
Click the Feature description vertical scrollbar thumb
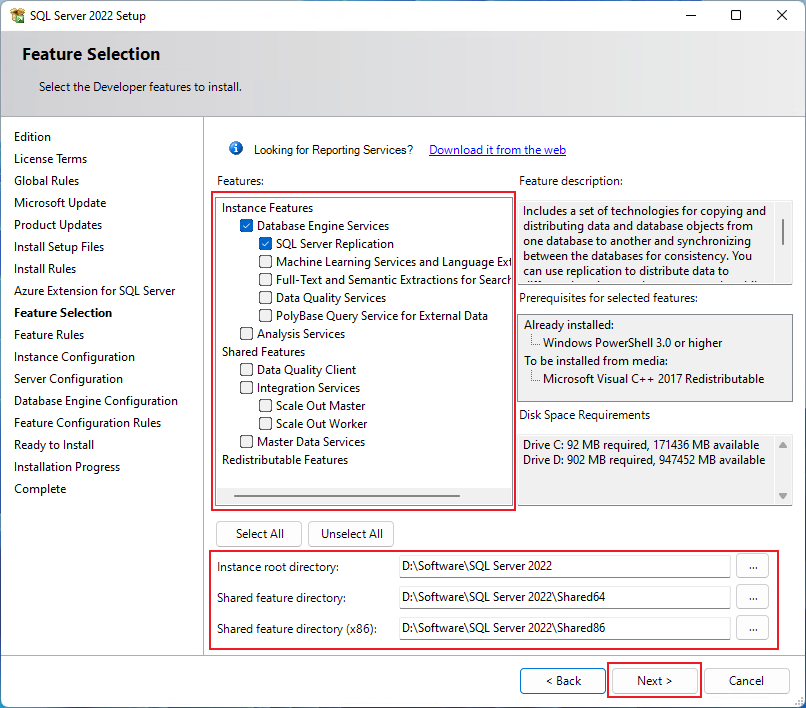tap(783, 231)
